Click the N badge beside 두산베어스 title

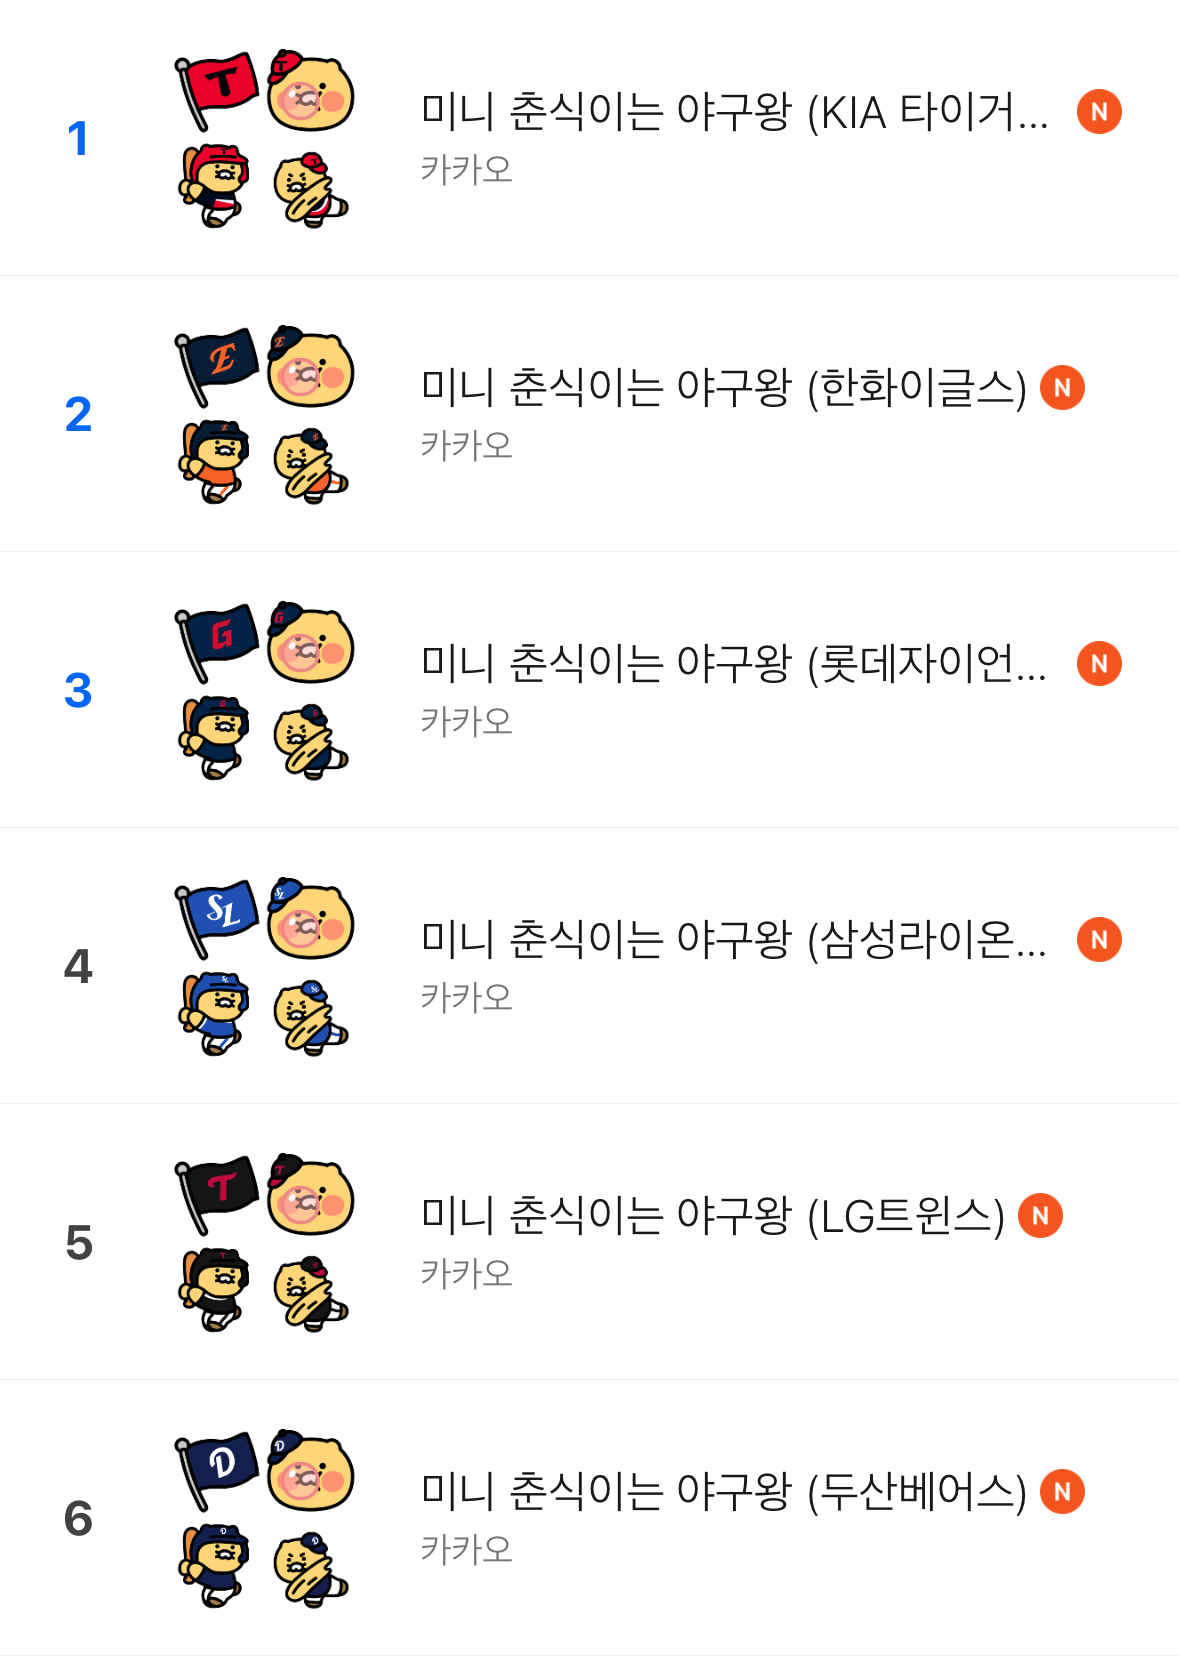point(1062,1492)
